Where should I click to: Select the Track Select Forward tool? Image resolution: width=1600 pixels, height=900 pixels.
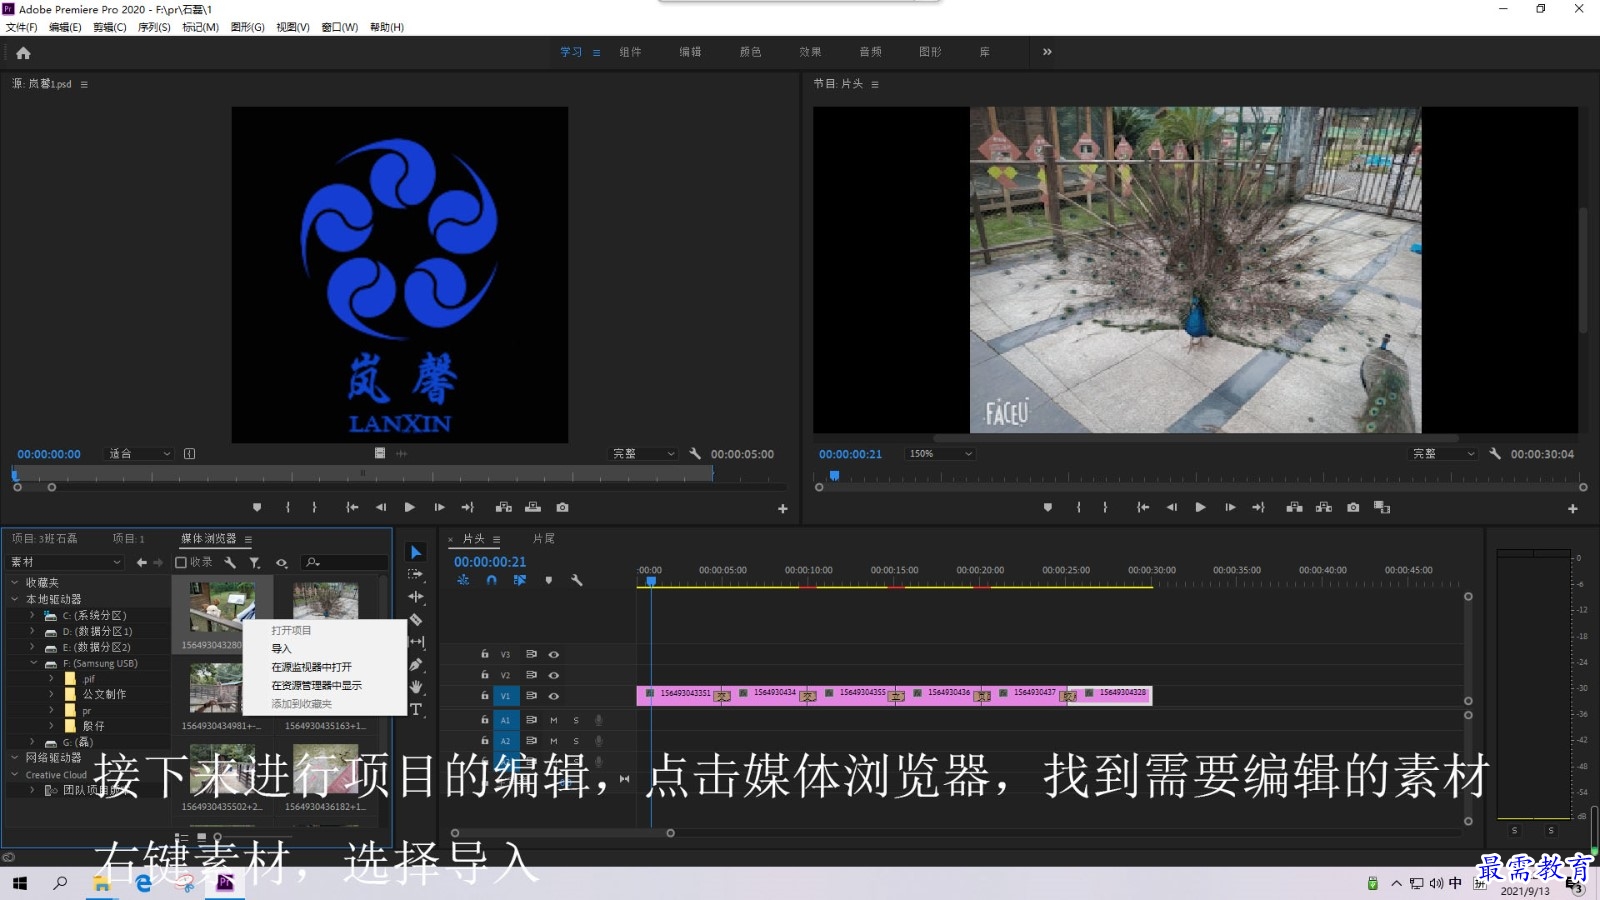click(416, 574)
